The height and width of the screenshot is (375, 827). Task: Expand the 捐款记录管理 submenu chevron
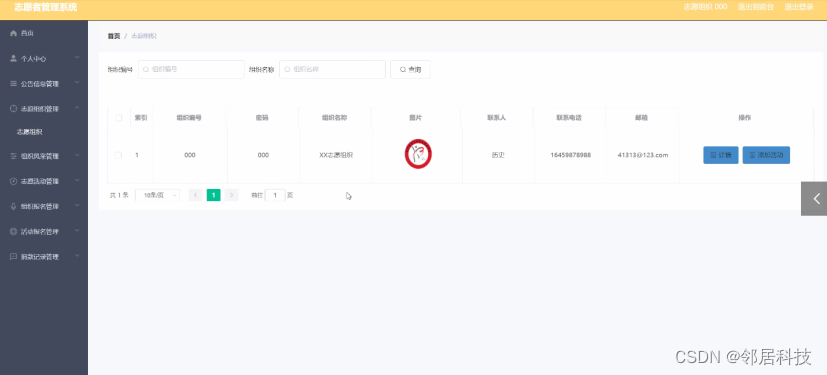[77, 255]
